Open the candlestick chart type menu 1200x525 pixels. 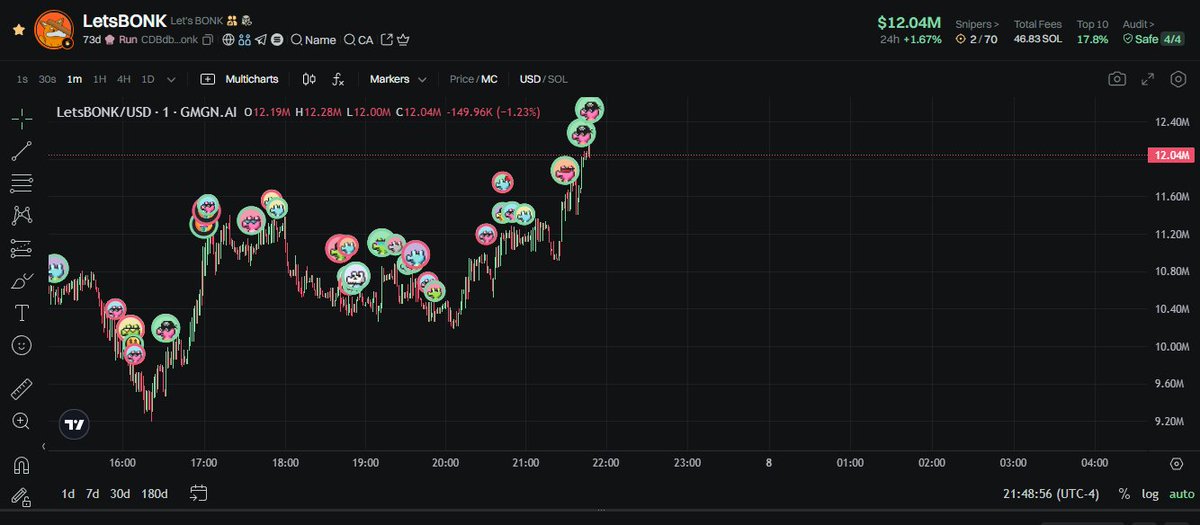pos(309,79)
